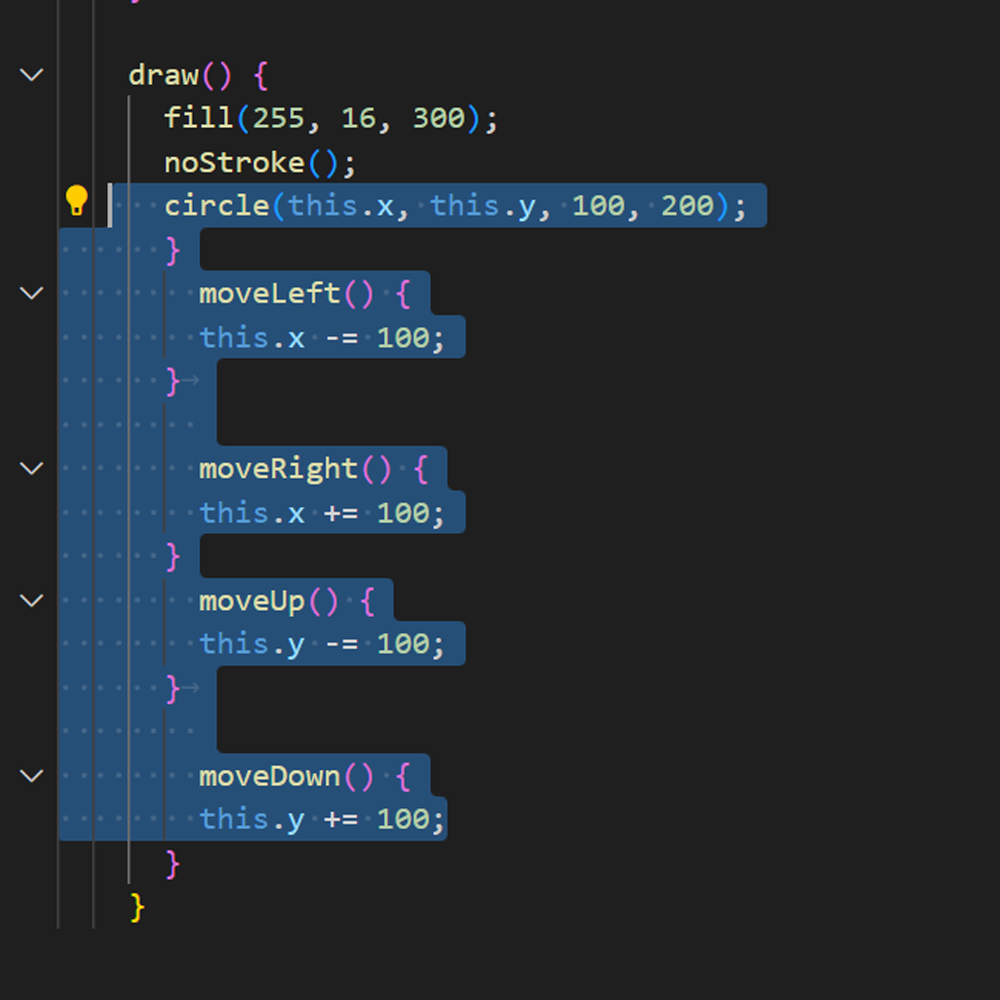Collapse the draw() function fold chevron
The height and width of the screenshot is (1000, 1000).
click(31, 74)
